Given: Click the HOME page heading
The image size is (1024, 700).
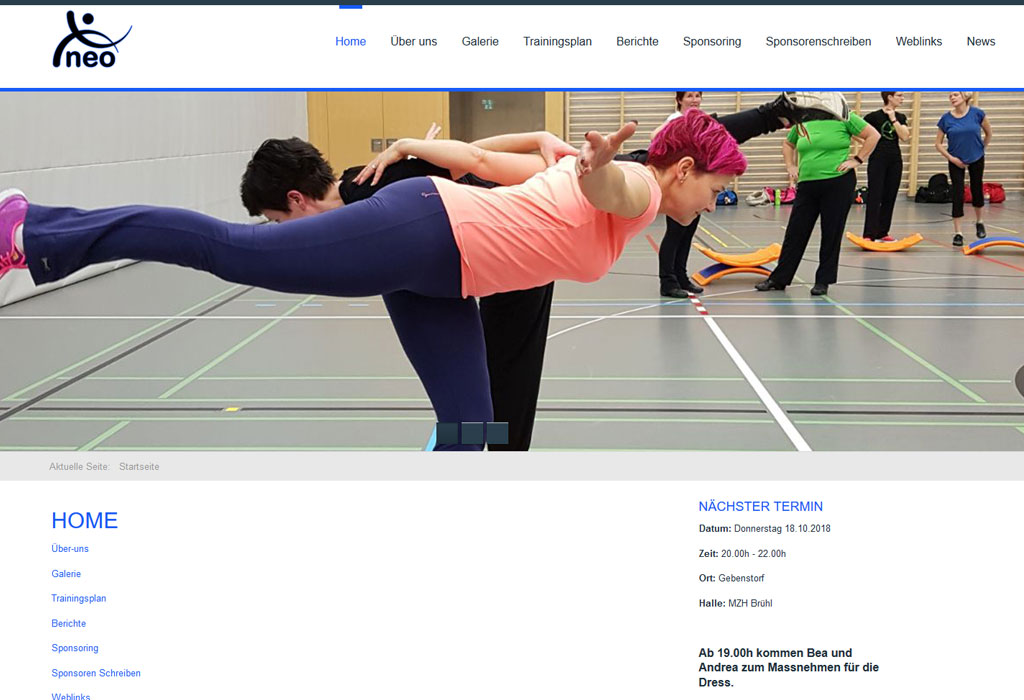Looking at the screenshot, I should [85, 520].
